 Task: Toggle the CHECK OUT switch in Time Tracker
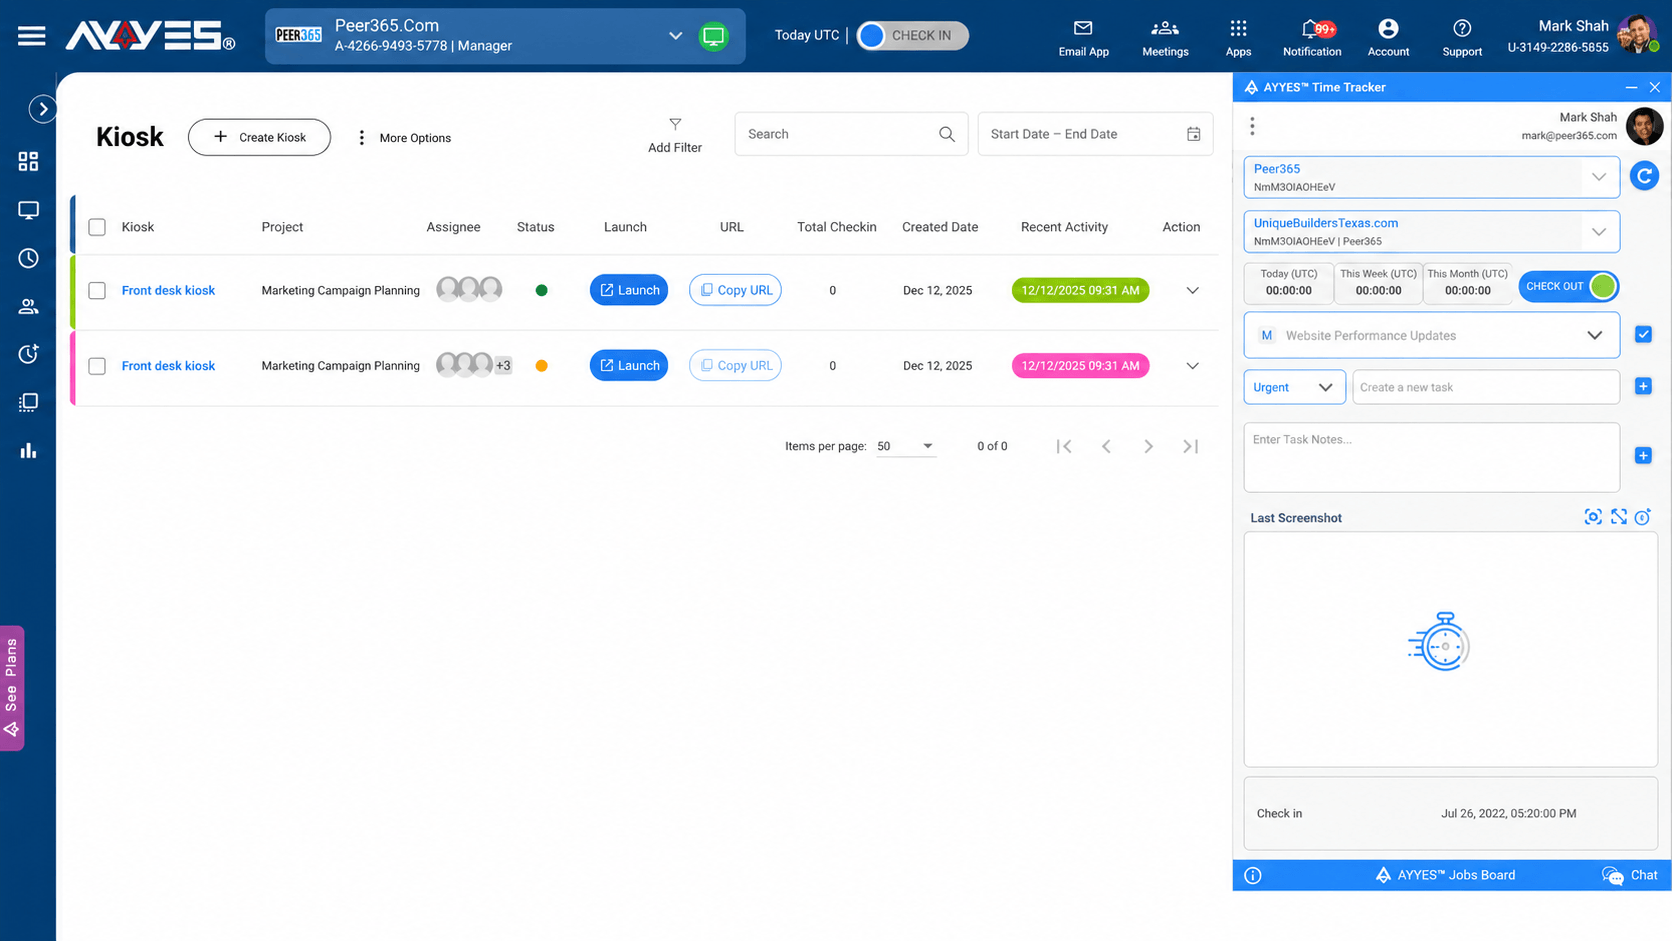point(1568,286)
